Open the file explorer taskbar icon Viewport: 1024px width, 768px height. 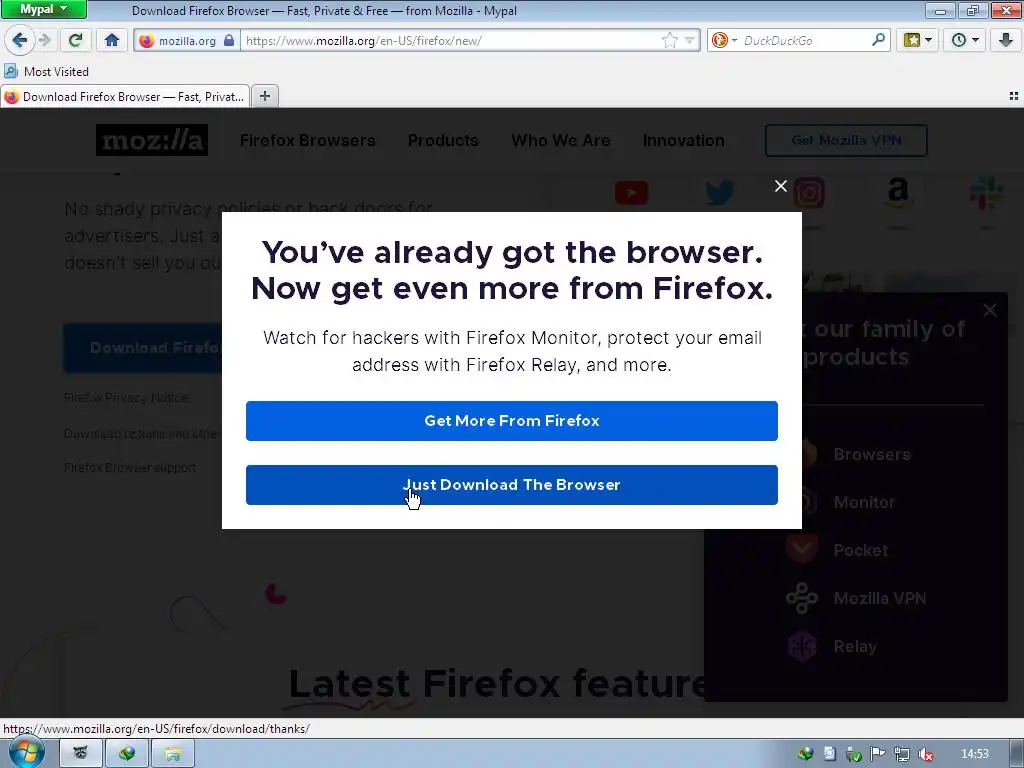click(173, 754)
